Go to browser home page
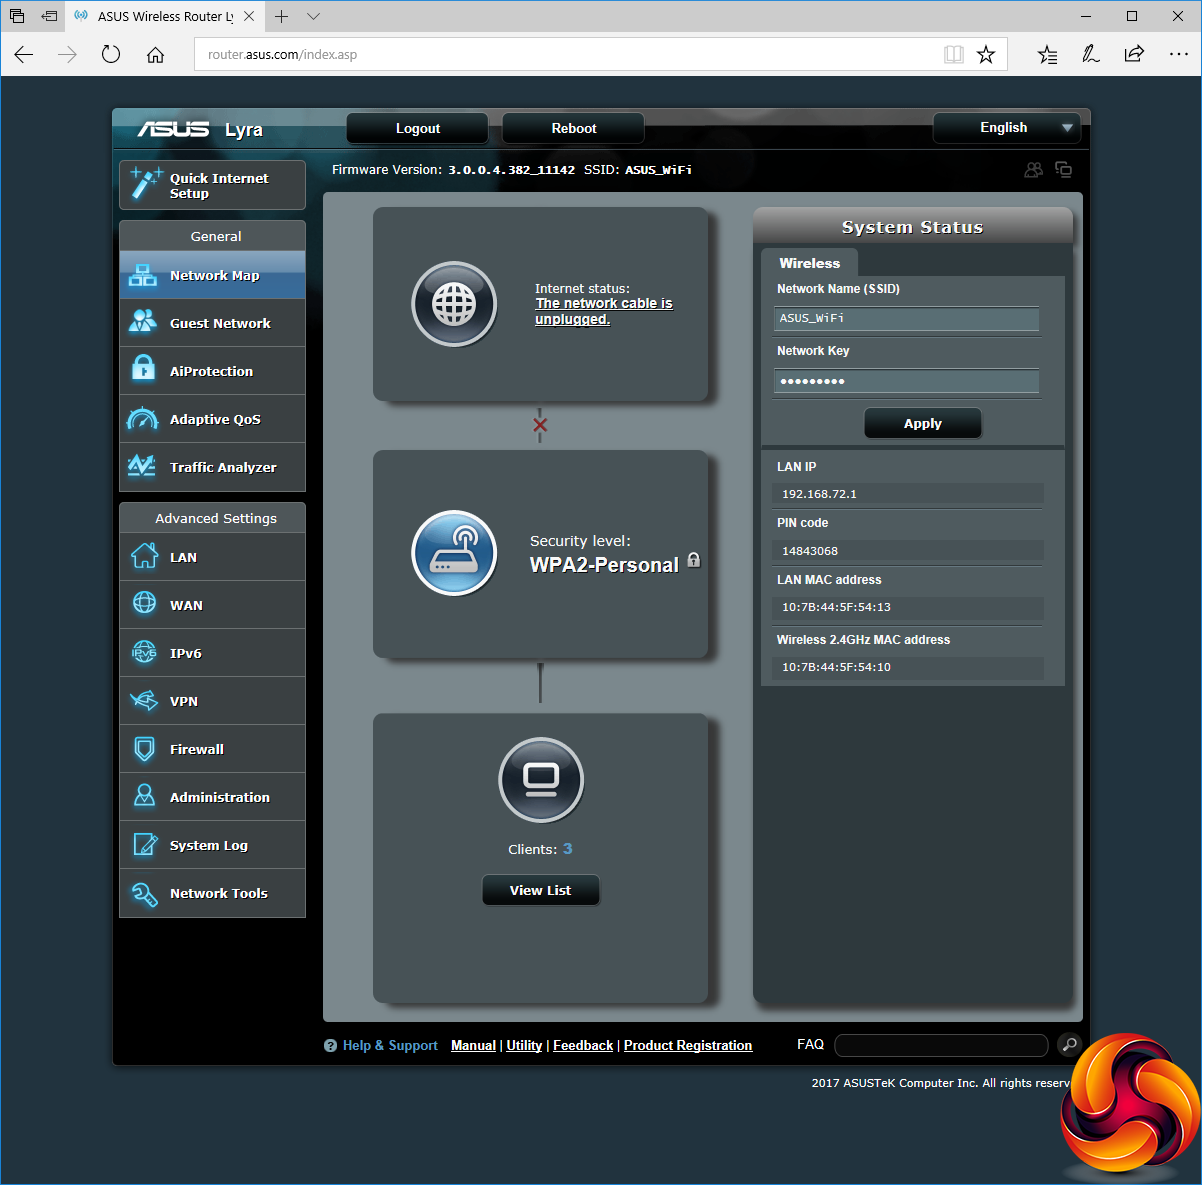 pyautogui.click(x=155, y=54)
